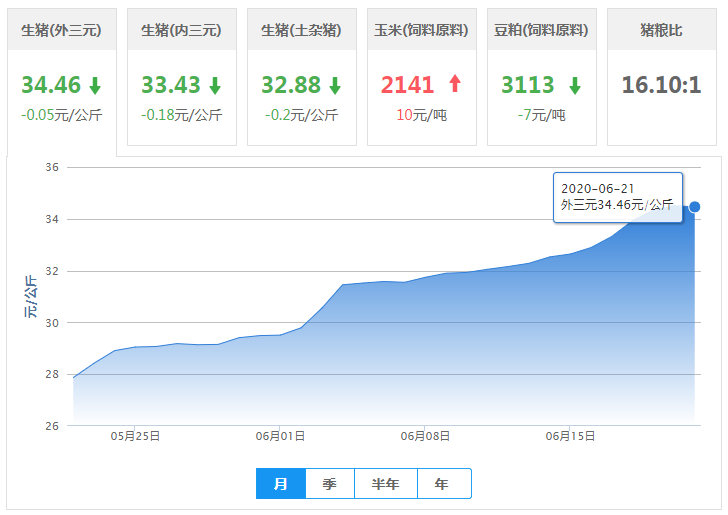Select the 生猪(外三元) tab
728x515 pixels.
(62, 31)
